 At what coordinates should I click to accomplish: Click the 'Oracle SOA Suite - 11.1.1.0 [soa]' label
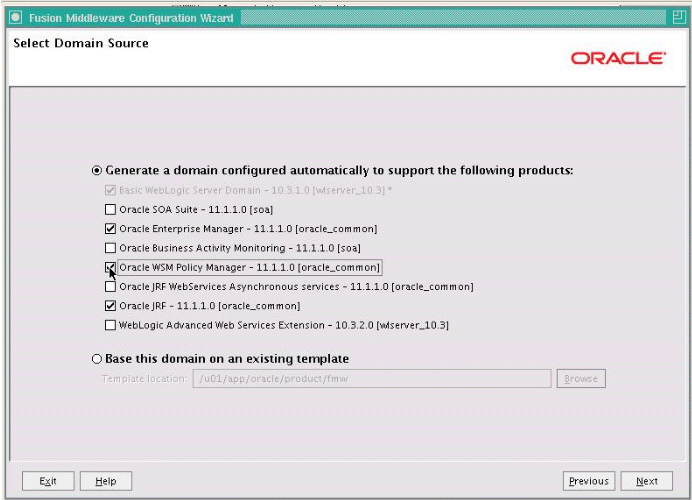pyautogui.click(x=196, y=210)
